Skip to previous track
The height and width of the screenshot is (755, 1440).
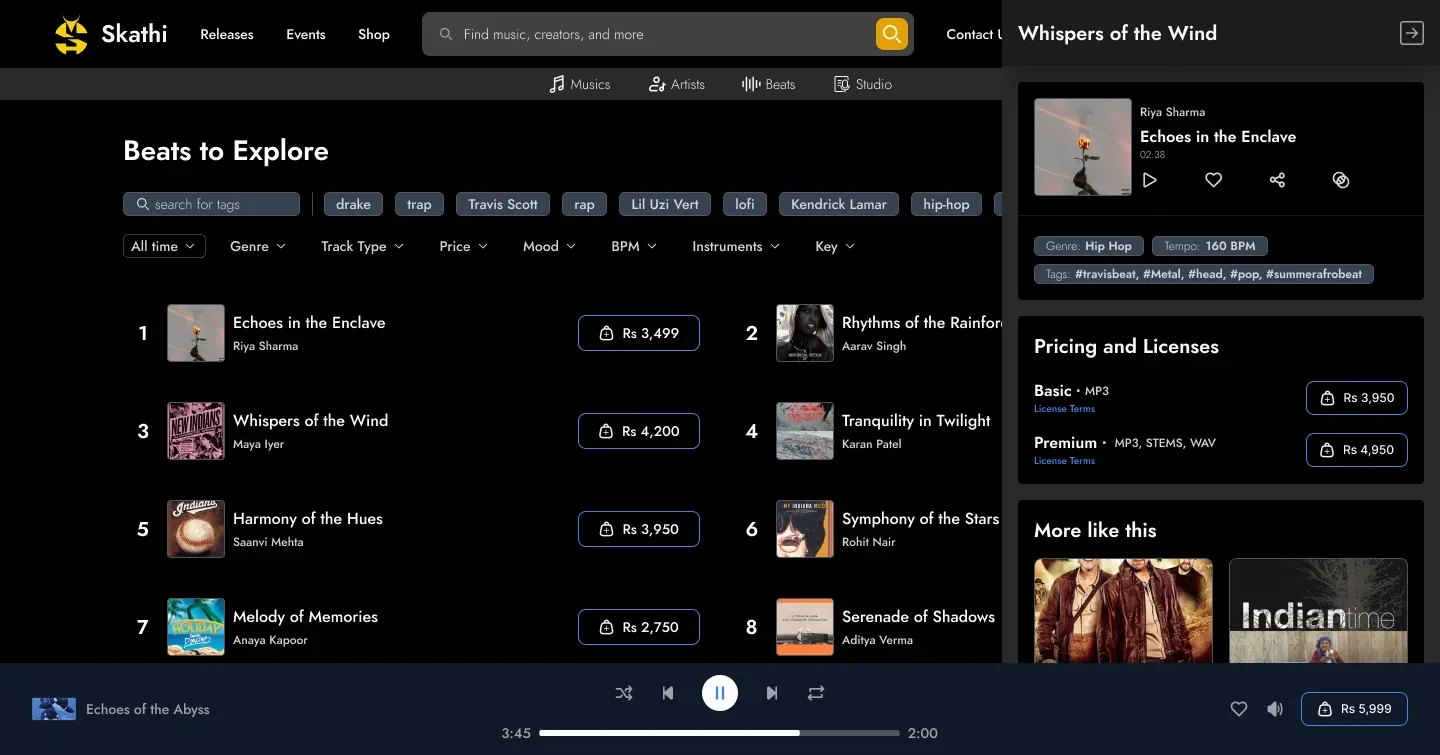[668, 693]
